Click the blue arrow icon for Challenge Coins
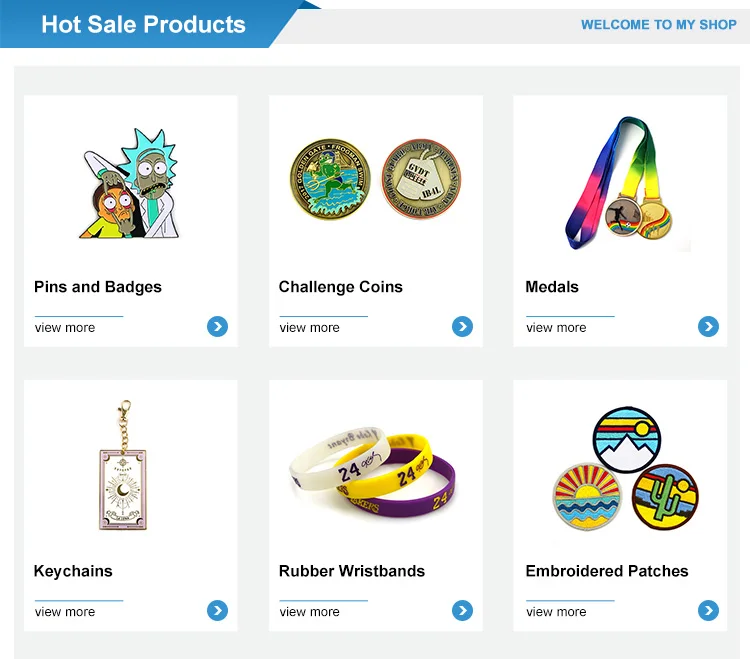Viewport: 750px width, 659px height. tap(462, 327)
